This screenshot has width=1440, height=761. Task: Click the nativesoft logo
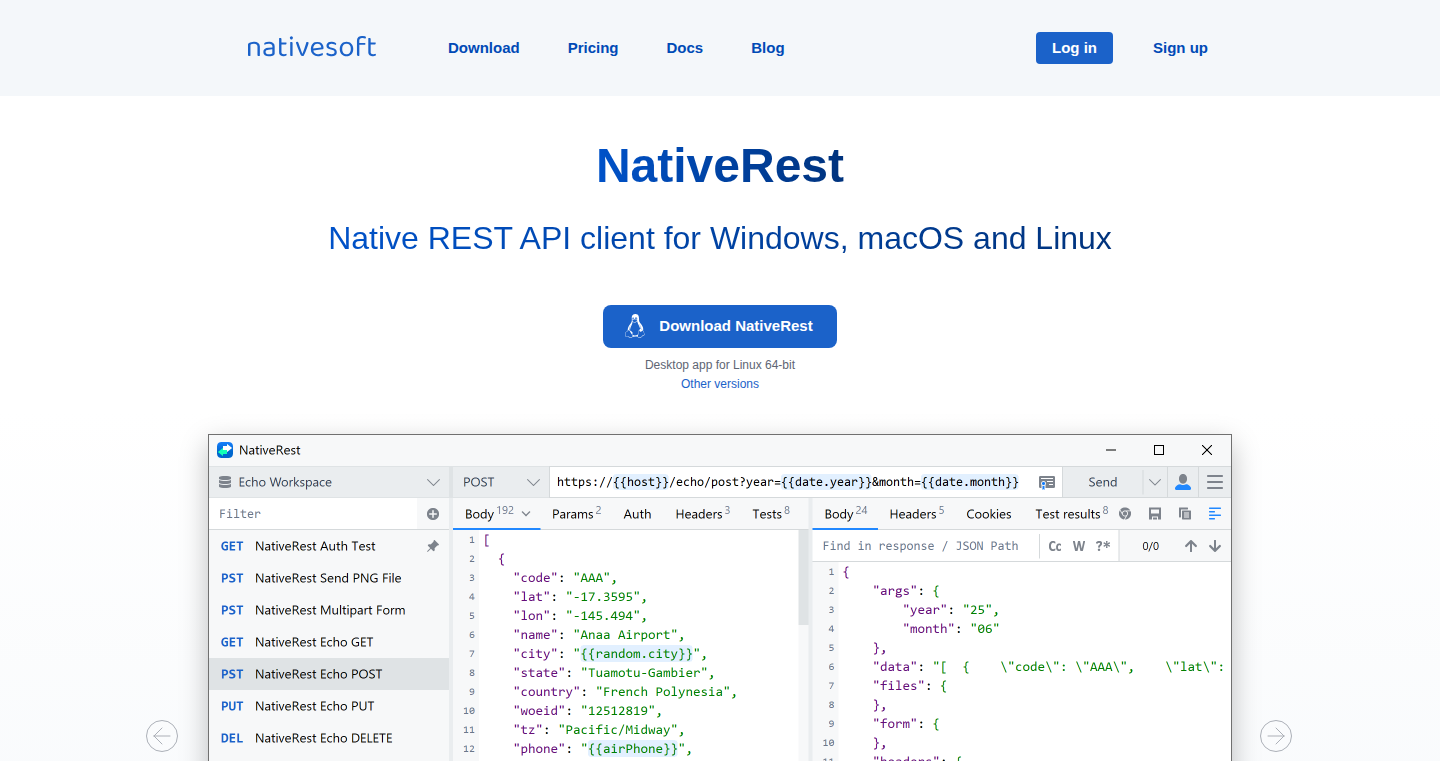point(312,47)
